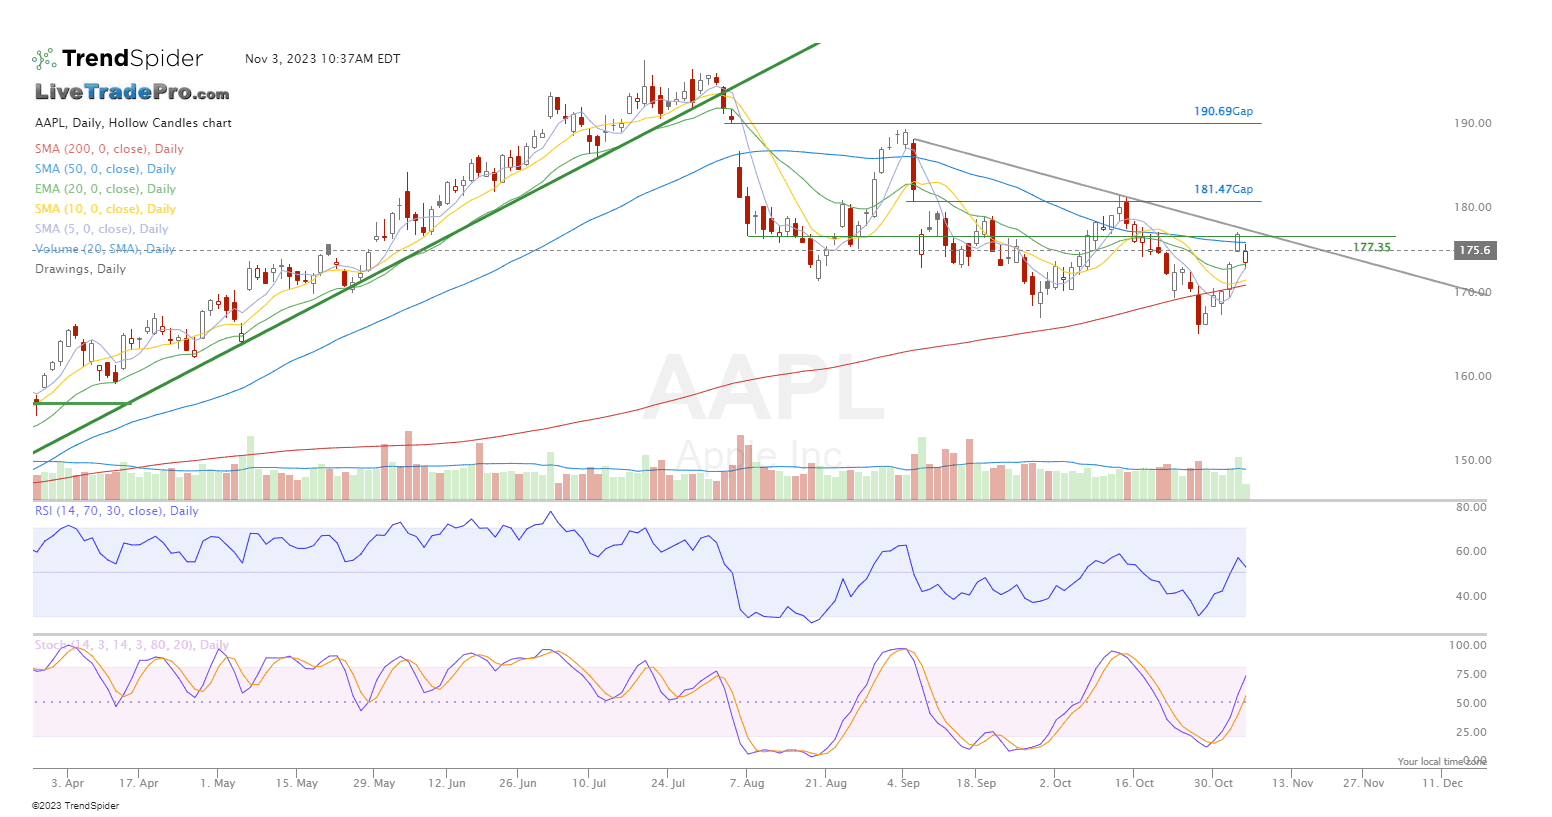The height and width of the screenshot is (817, 1552).
Task: Click the 10. Jul date label
Action: point(589,783)
